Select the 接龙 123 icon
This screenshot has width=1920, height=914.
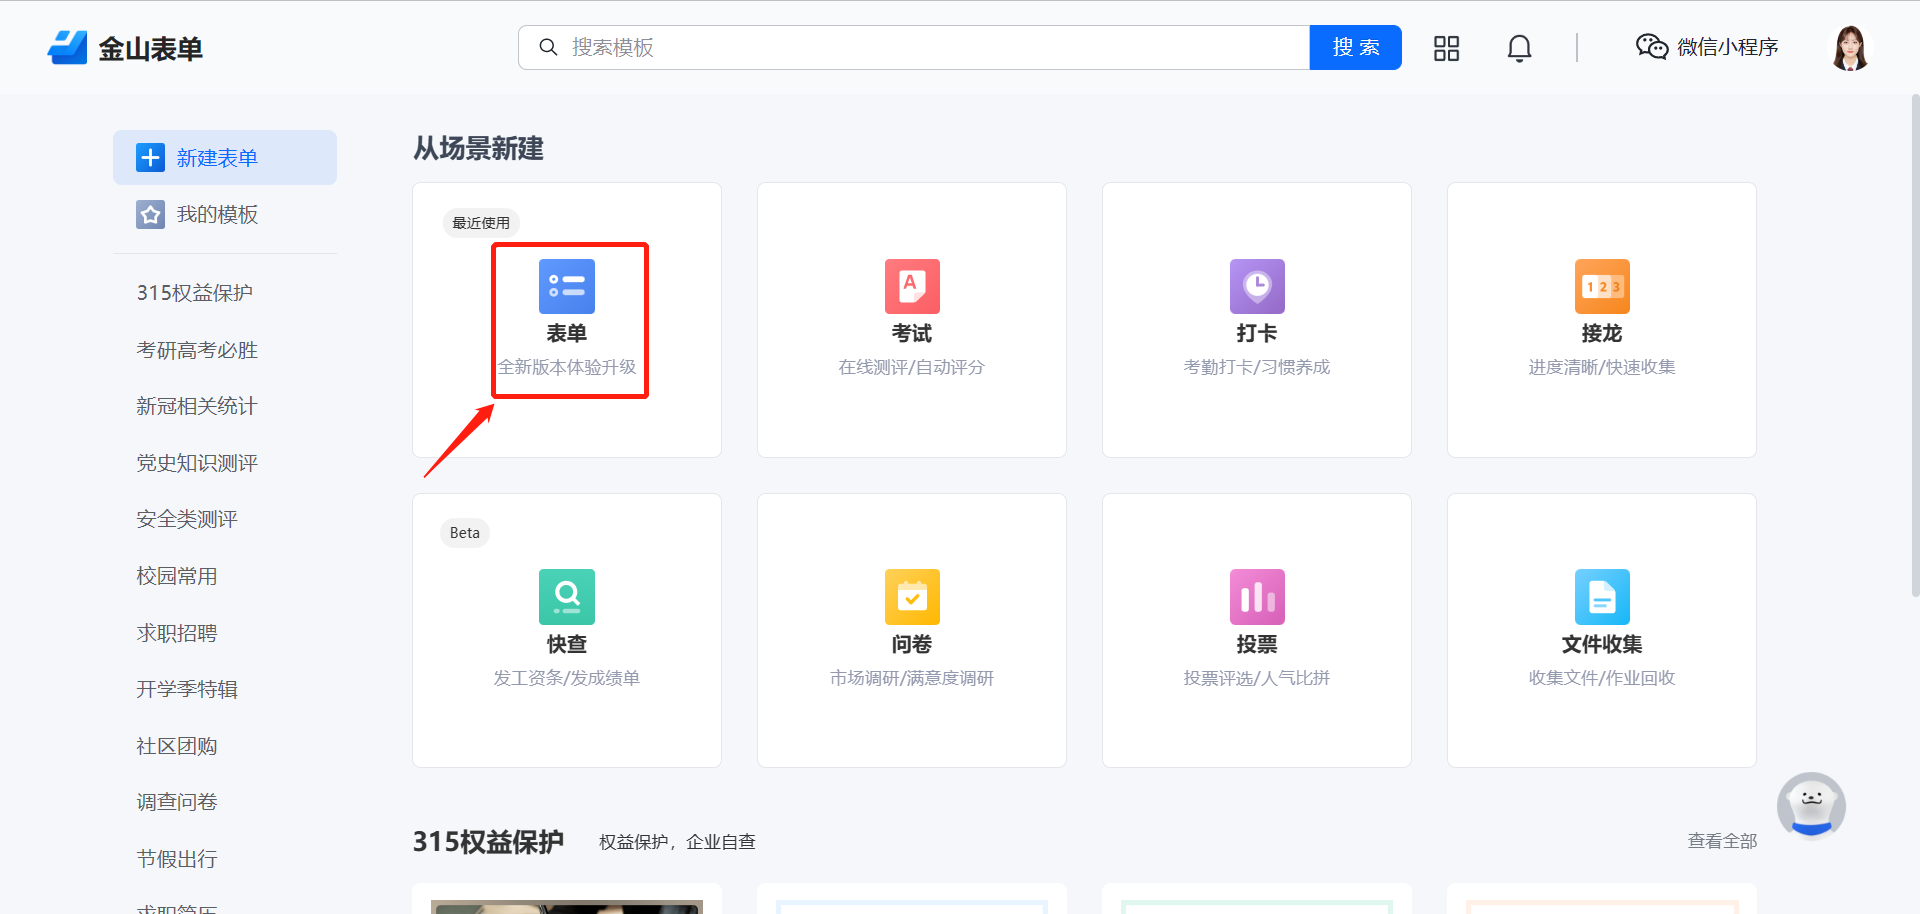(x=1602, y=286)
